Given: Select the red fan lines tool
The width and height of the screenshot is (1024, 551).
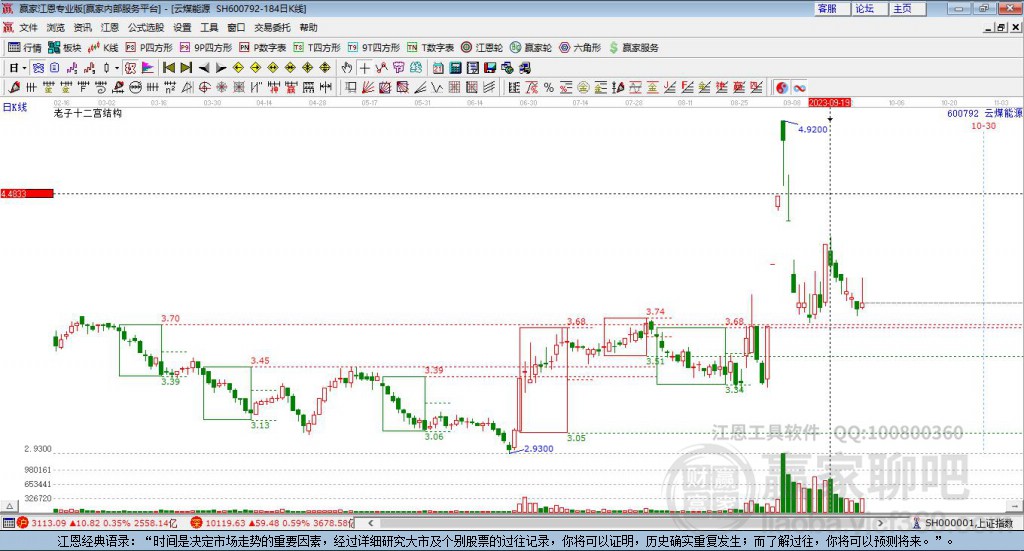Looking at the screenshot, I should click(x=368, y=87).
